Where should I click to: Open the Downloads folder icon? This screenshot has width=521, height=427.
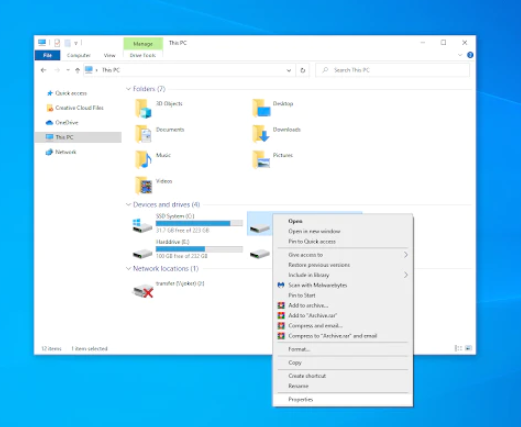261,133
